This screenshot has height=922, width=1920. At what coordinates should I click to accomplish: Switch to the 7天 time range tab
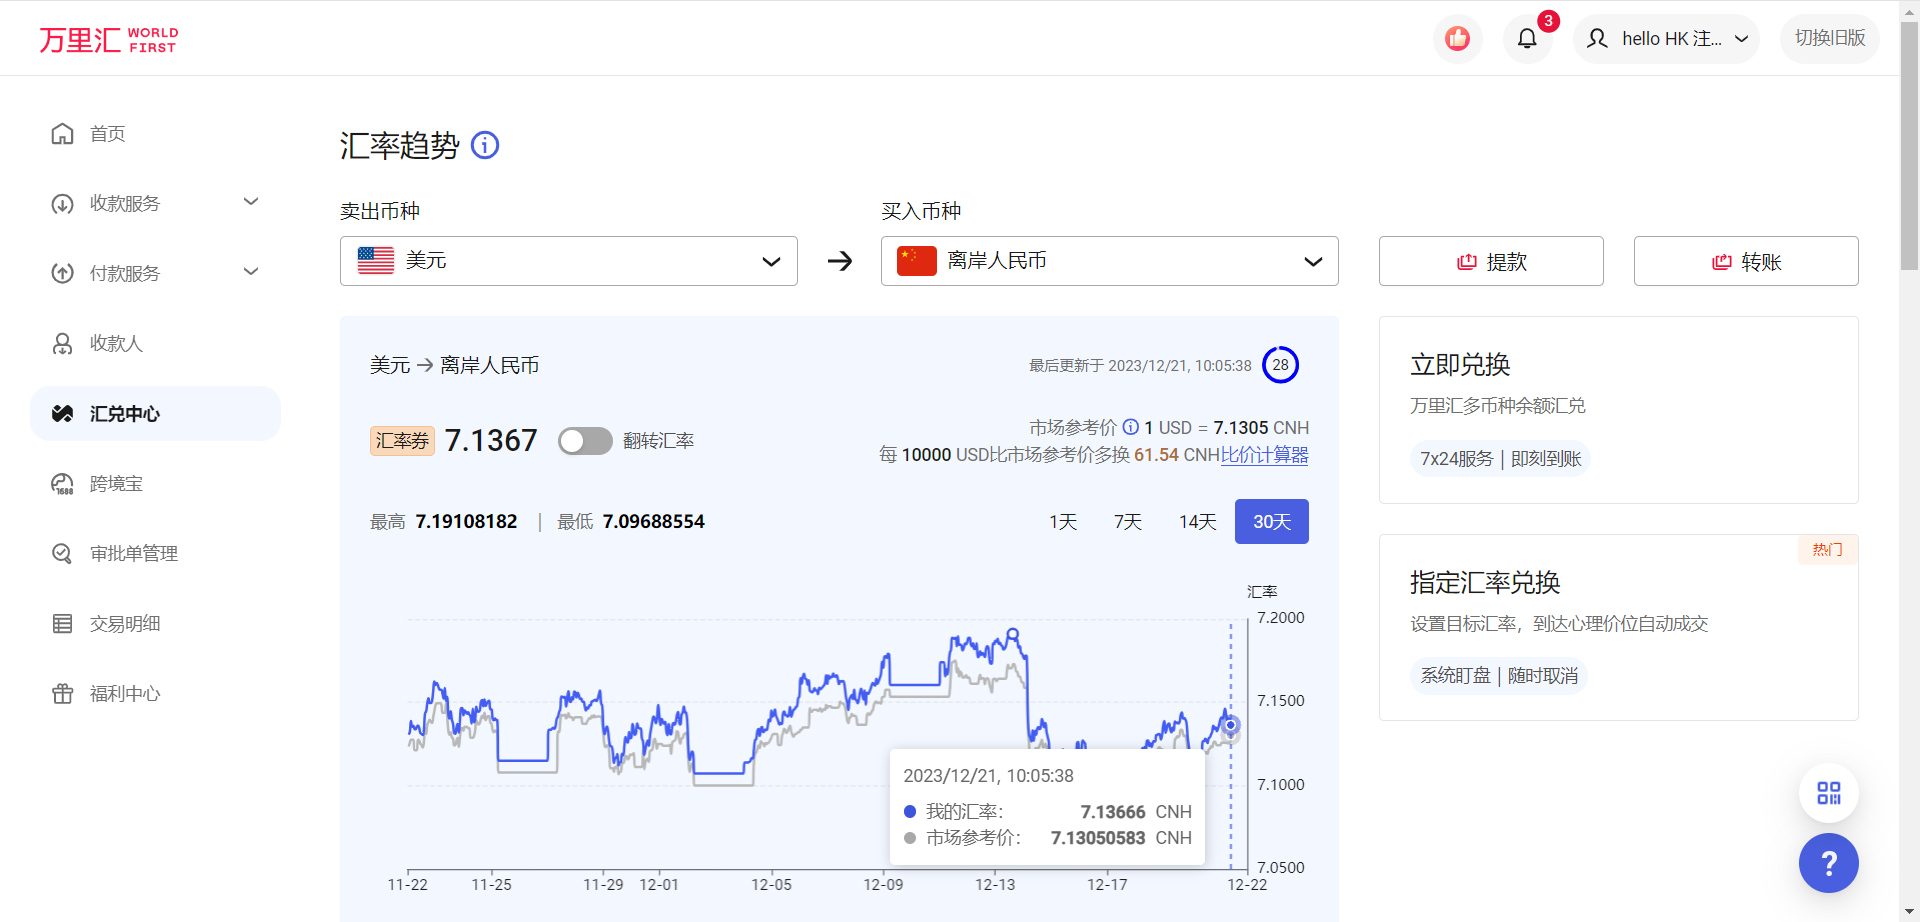(1127, 521)
